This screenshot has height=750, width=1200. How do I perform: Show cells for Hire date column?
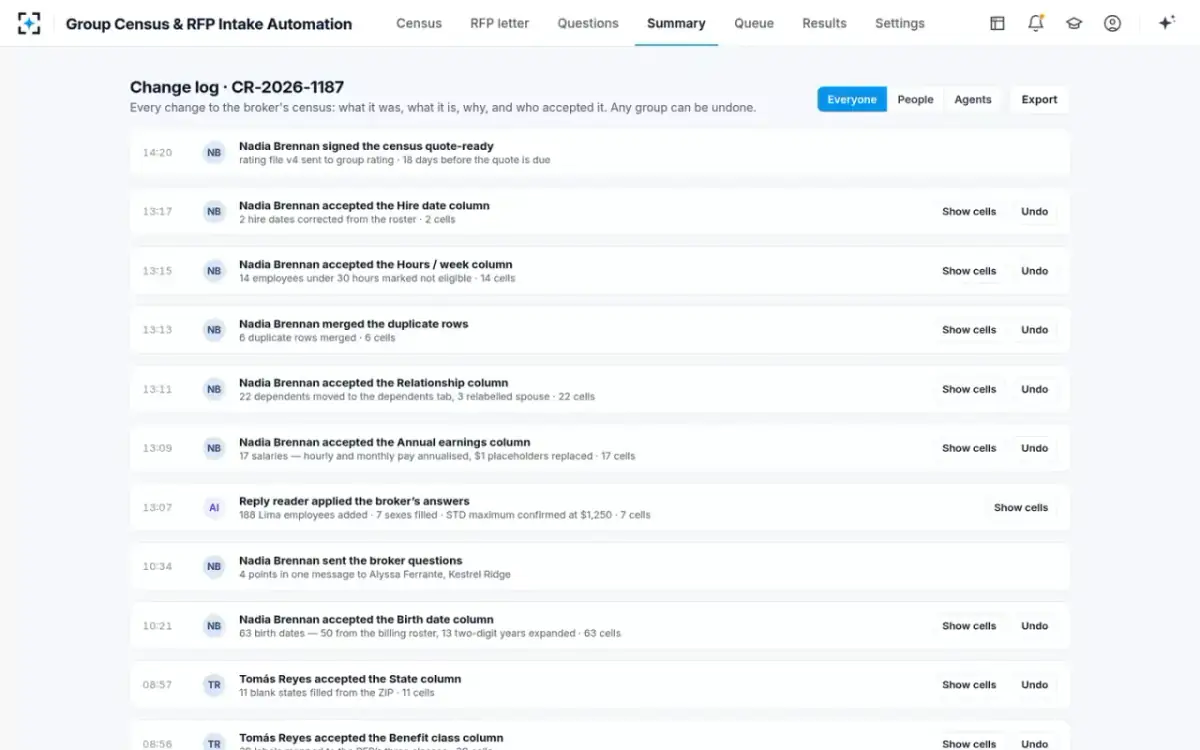[x=969, y=212]
